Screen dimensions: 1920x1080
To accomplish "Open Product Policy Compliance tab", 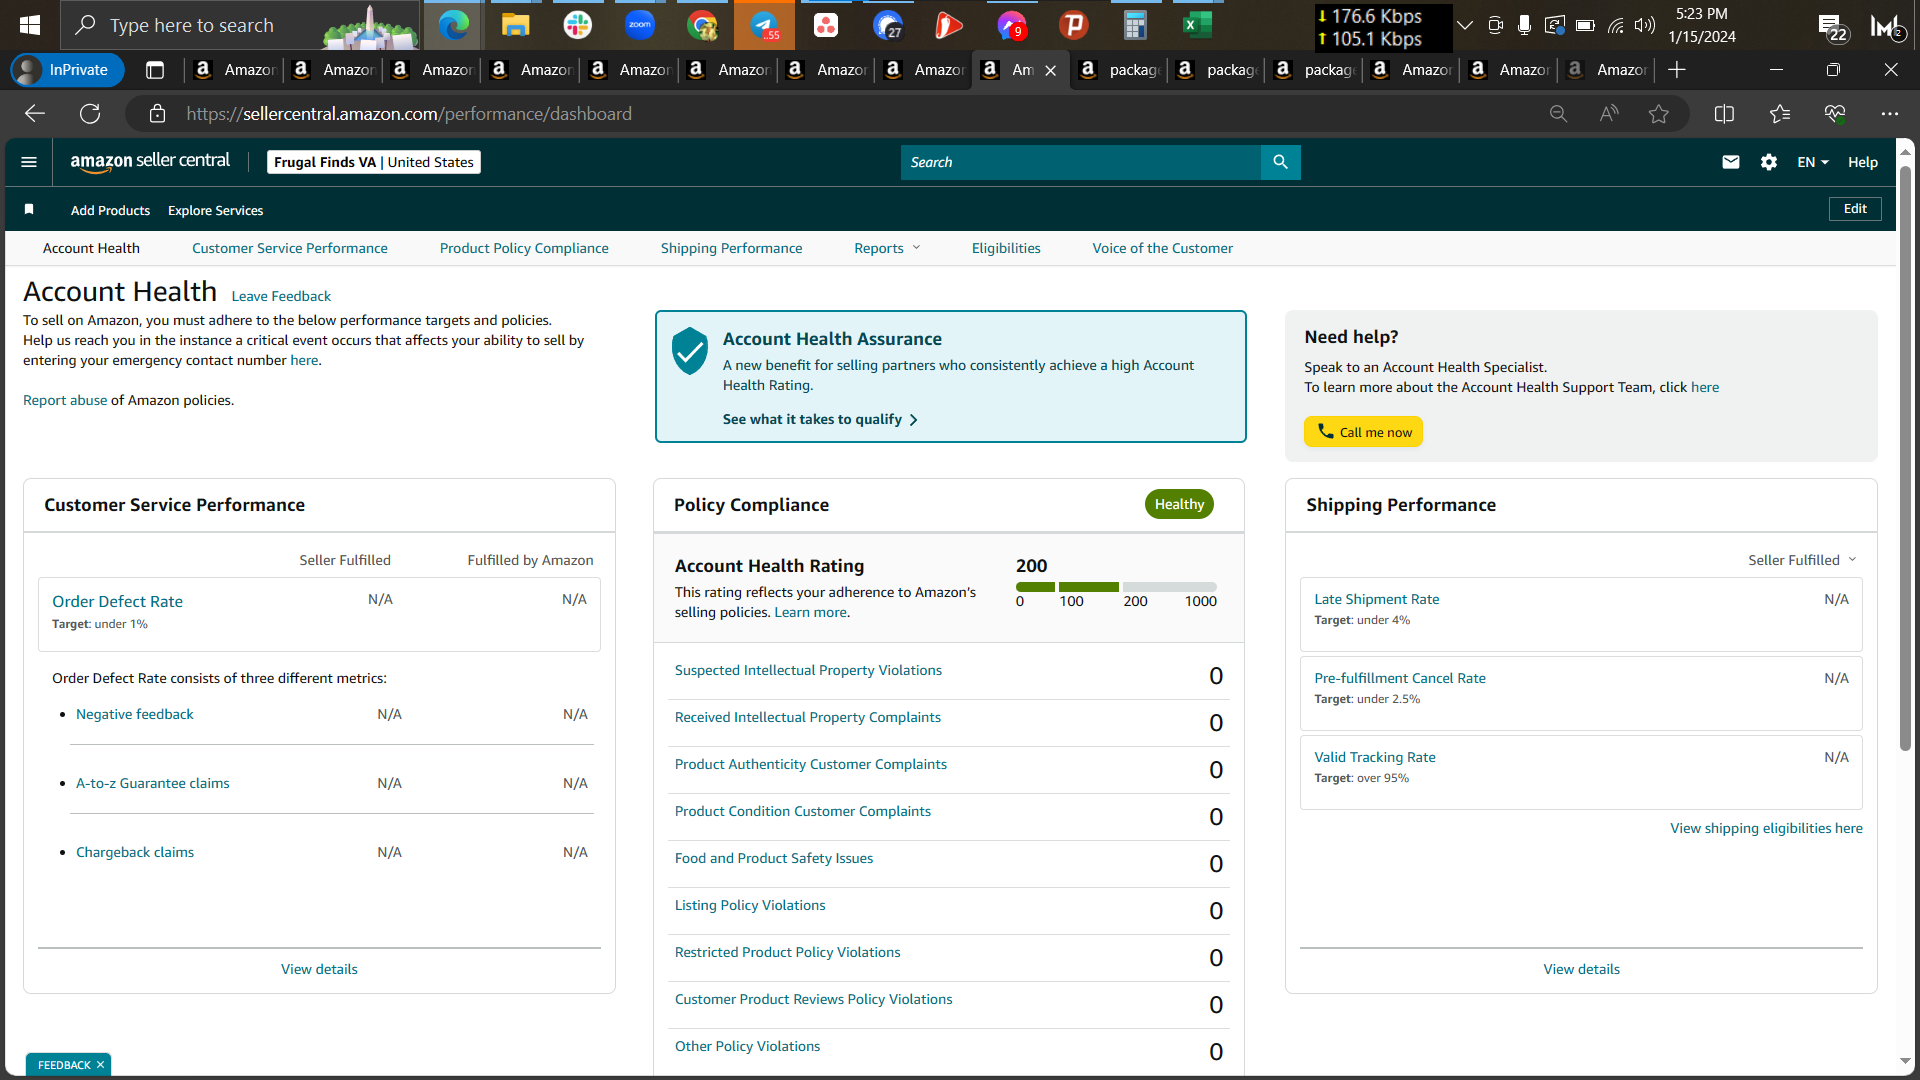I will coord(524,248).
